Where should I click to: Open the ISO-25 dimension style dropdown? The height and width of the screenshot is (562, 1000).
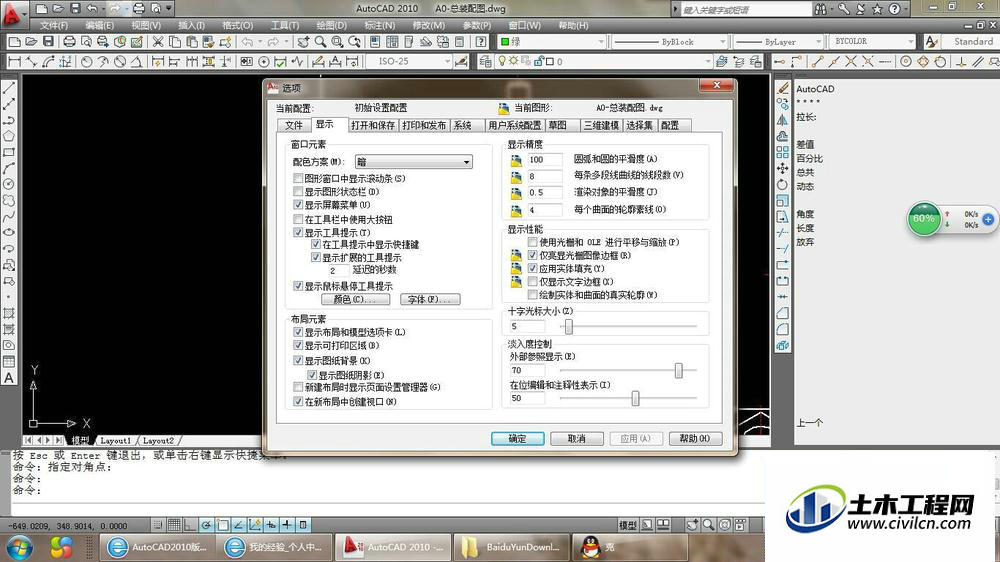point(408,61)
